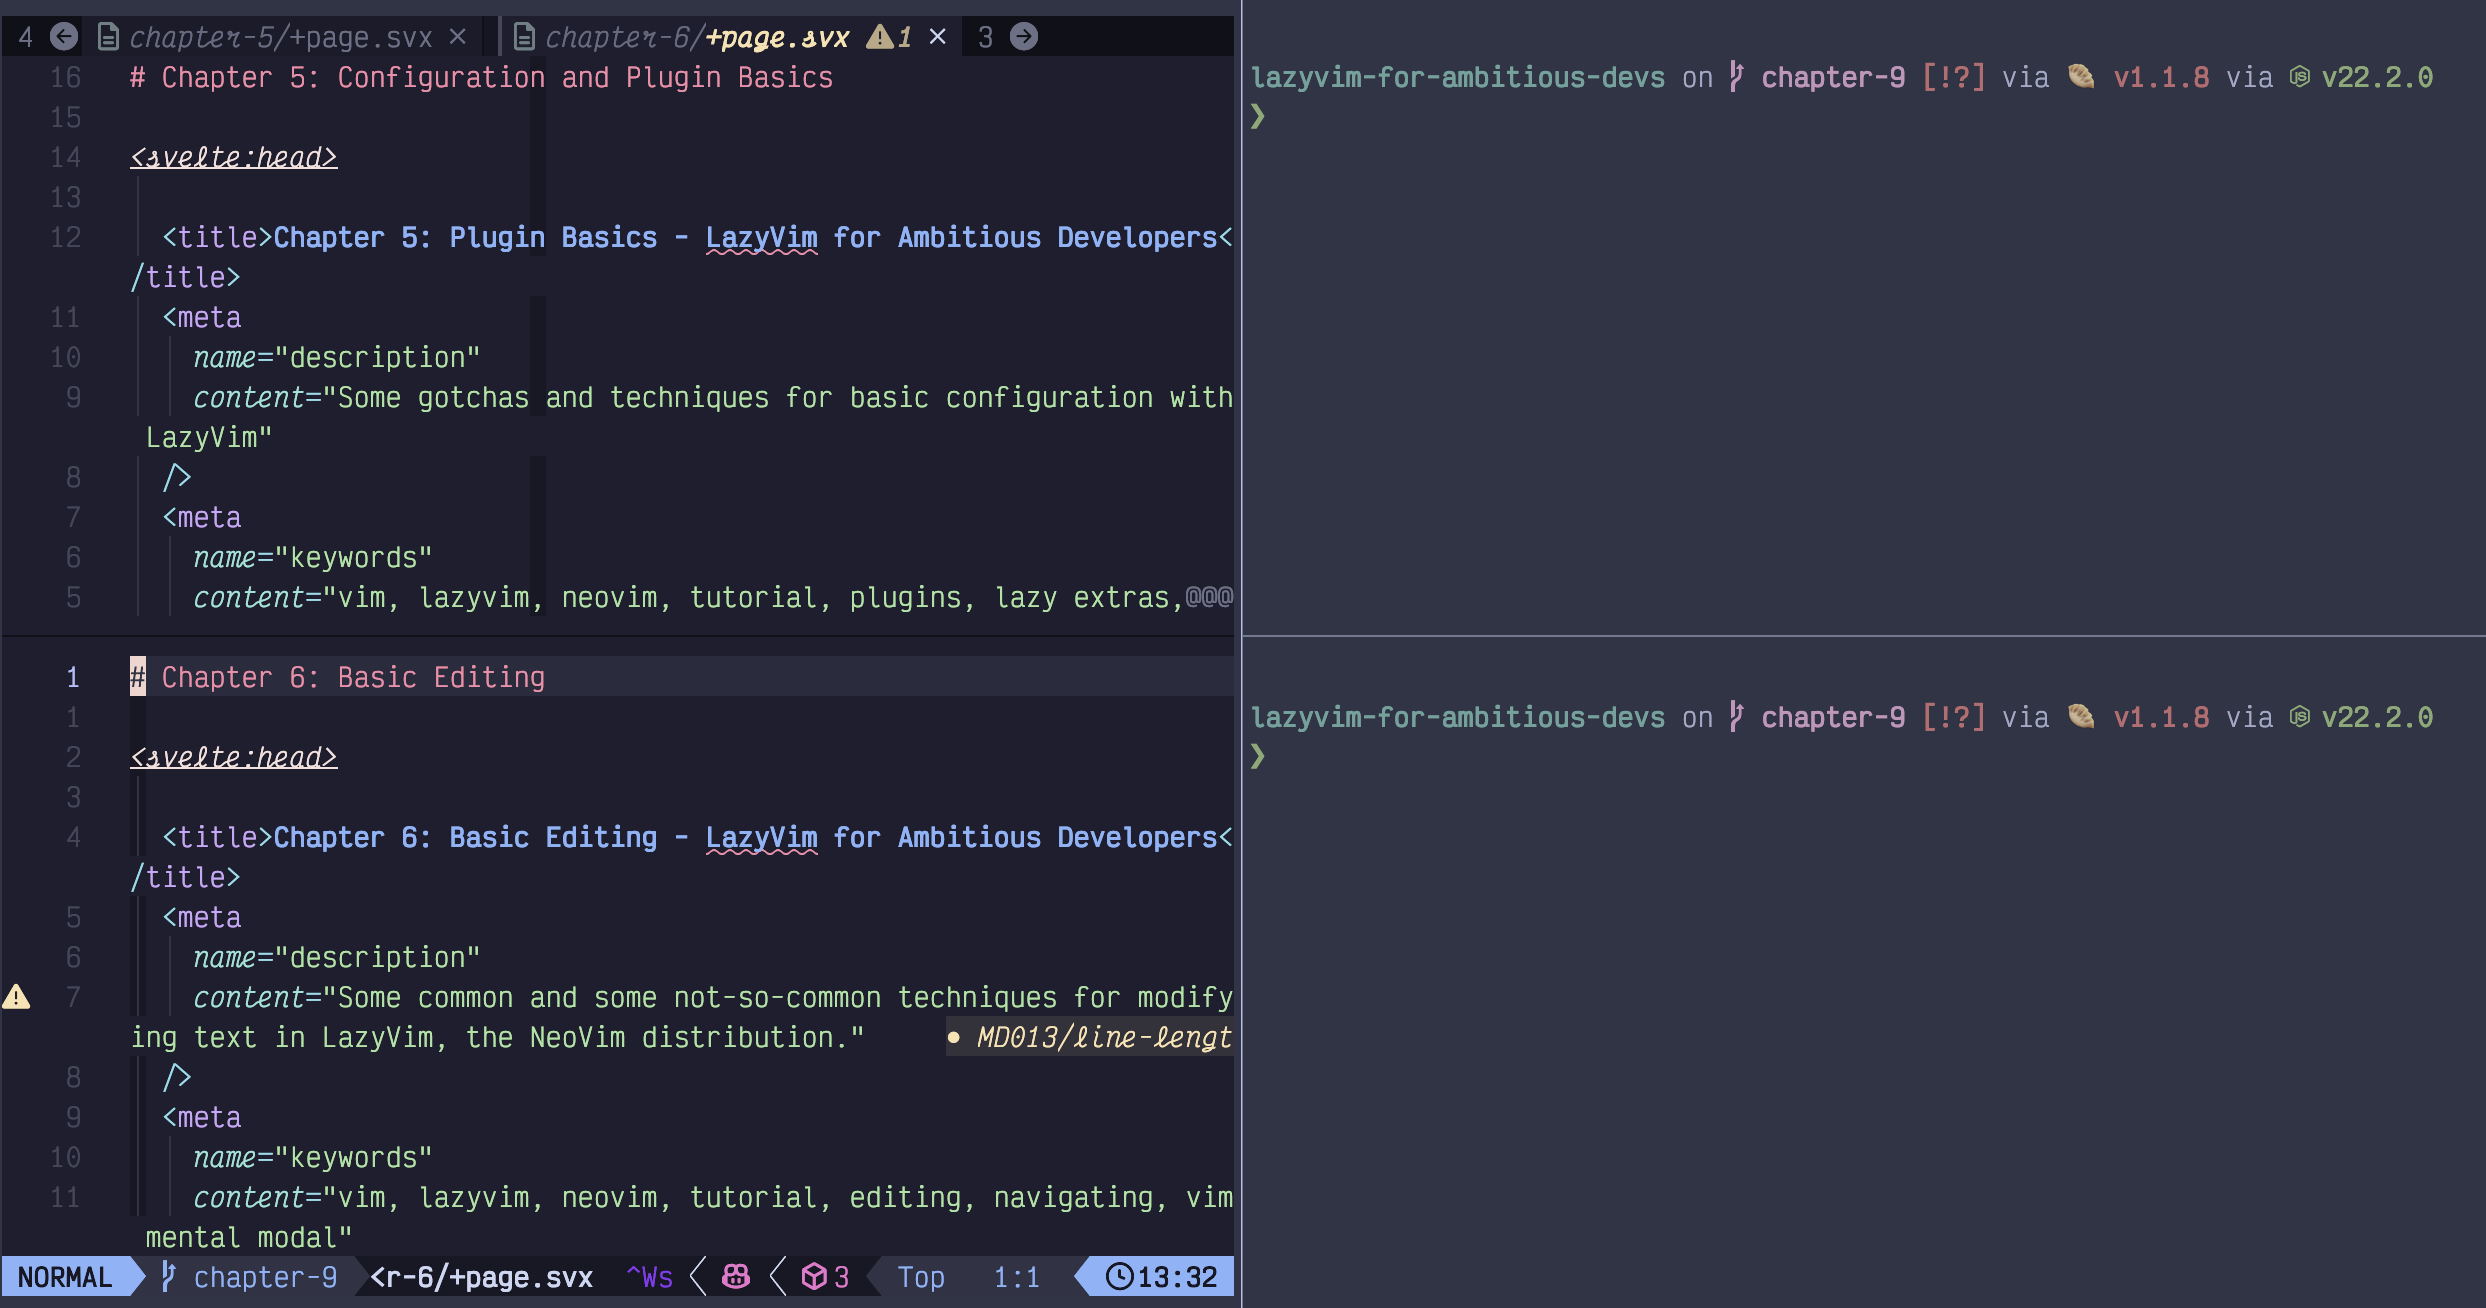Image resolution: width=2486 pixels, height=1308 pixels.
Task: Click lazyvim-for-ambitious-devs in bottom terminal
Action: [1458, 717]
